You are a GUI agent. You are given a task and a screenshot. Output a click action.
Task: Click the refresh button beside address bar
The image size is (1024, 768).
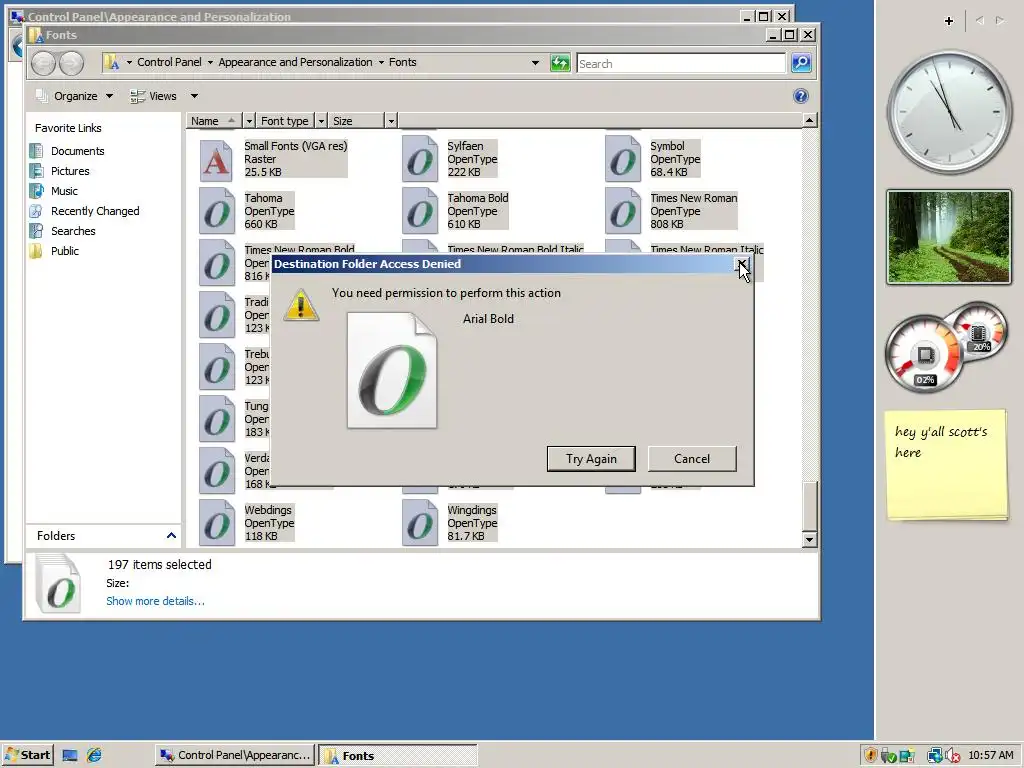click(560, 63)
